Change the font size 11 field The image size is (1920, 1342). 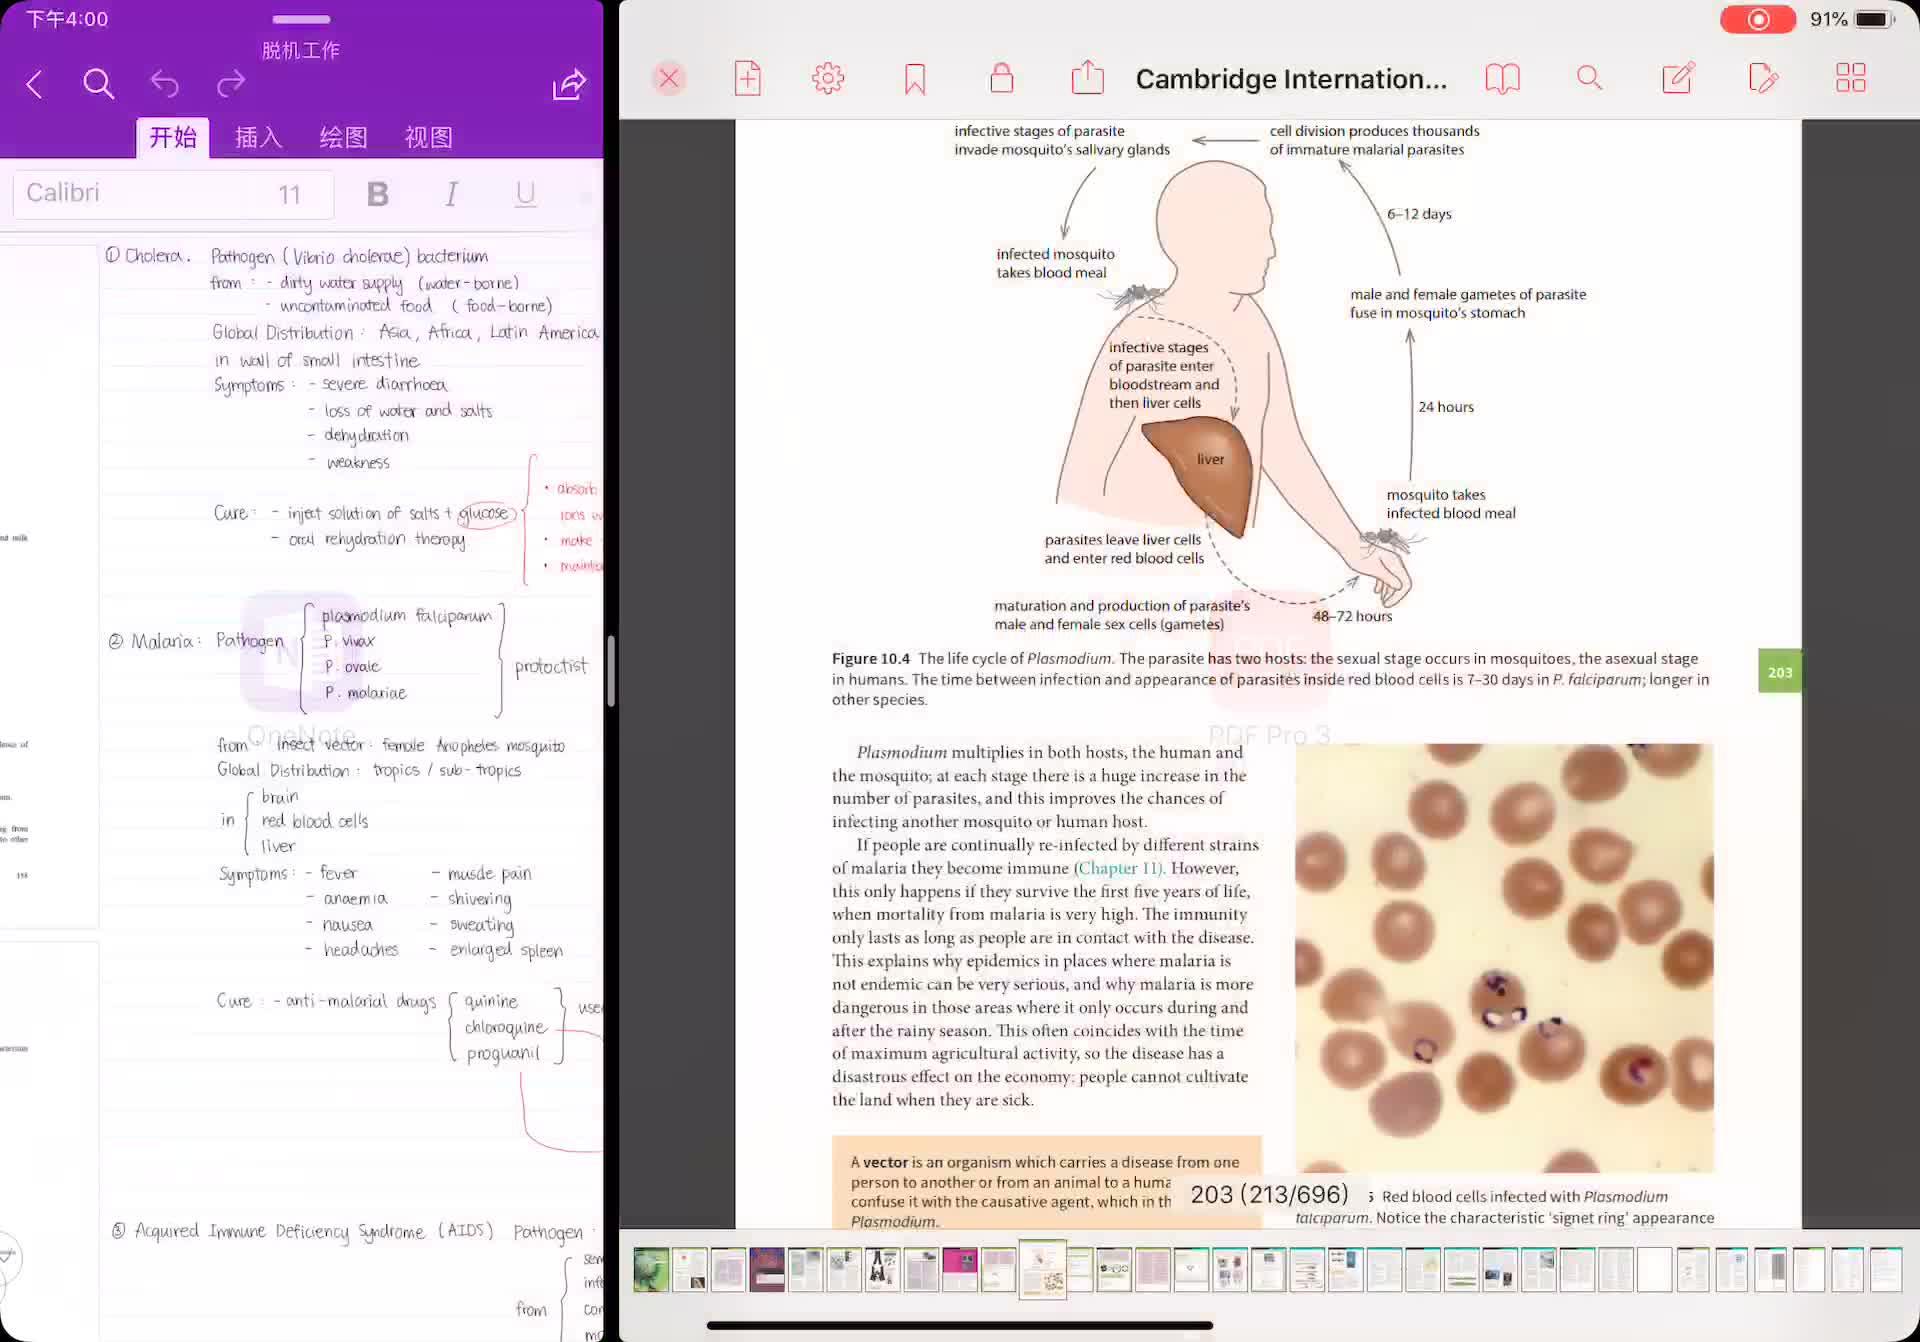pos(290,194)
